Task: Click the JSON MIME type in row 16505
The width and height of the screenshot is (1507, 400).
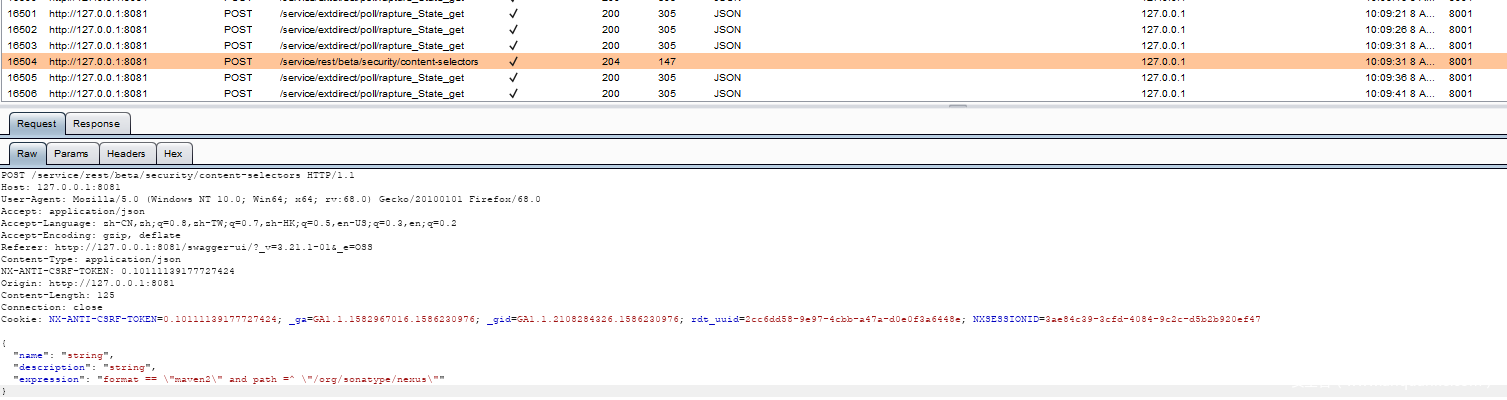Action: 727,77
